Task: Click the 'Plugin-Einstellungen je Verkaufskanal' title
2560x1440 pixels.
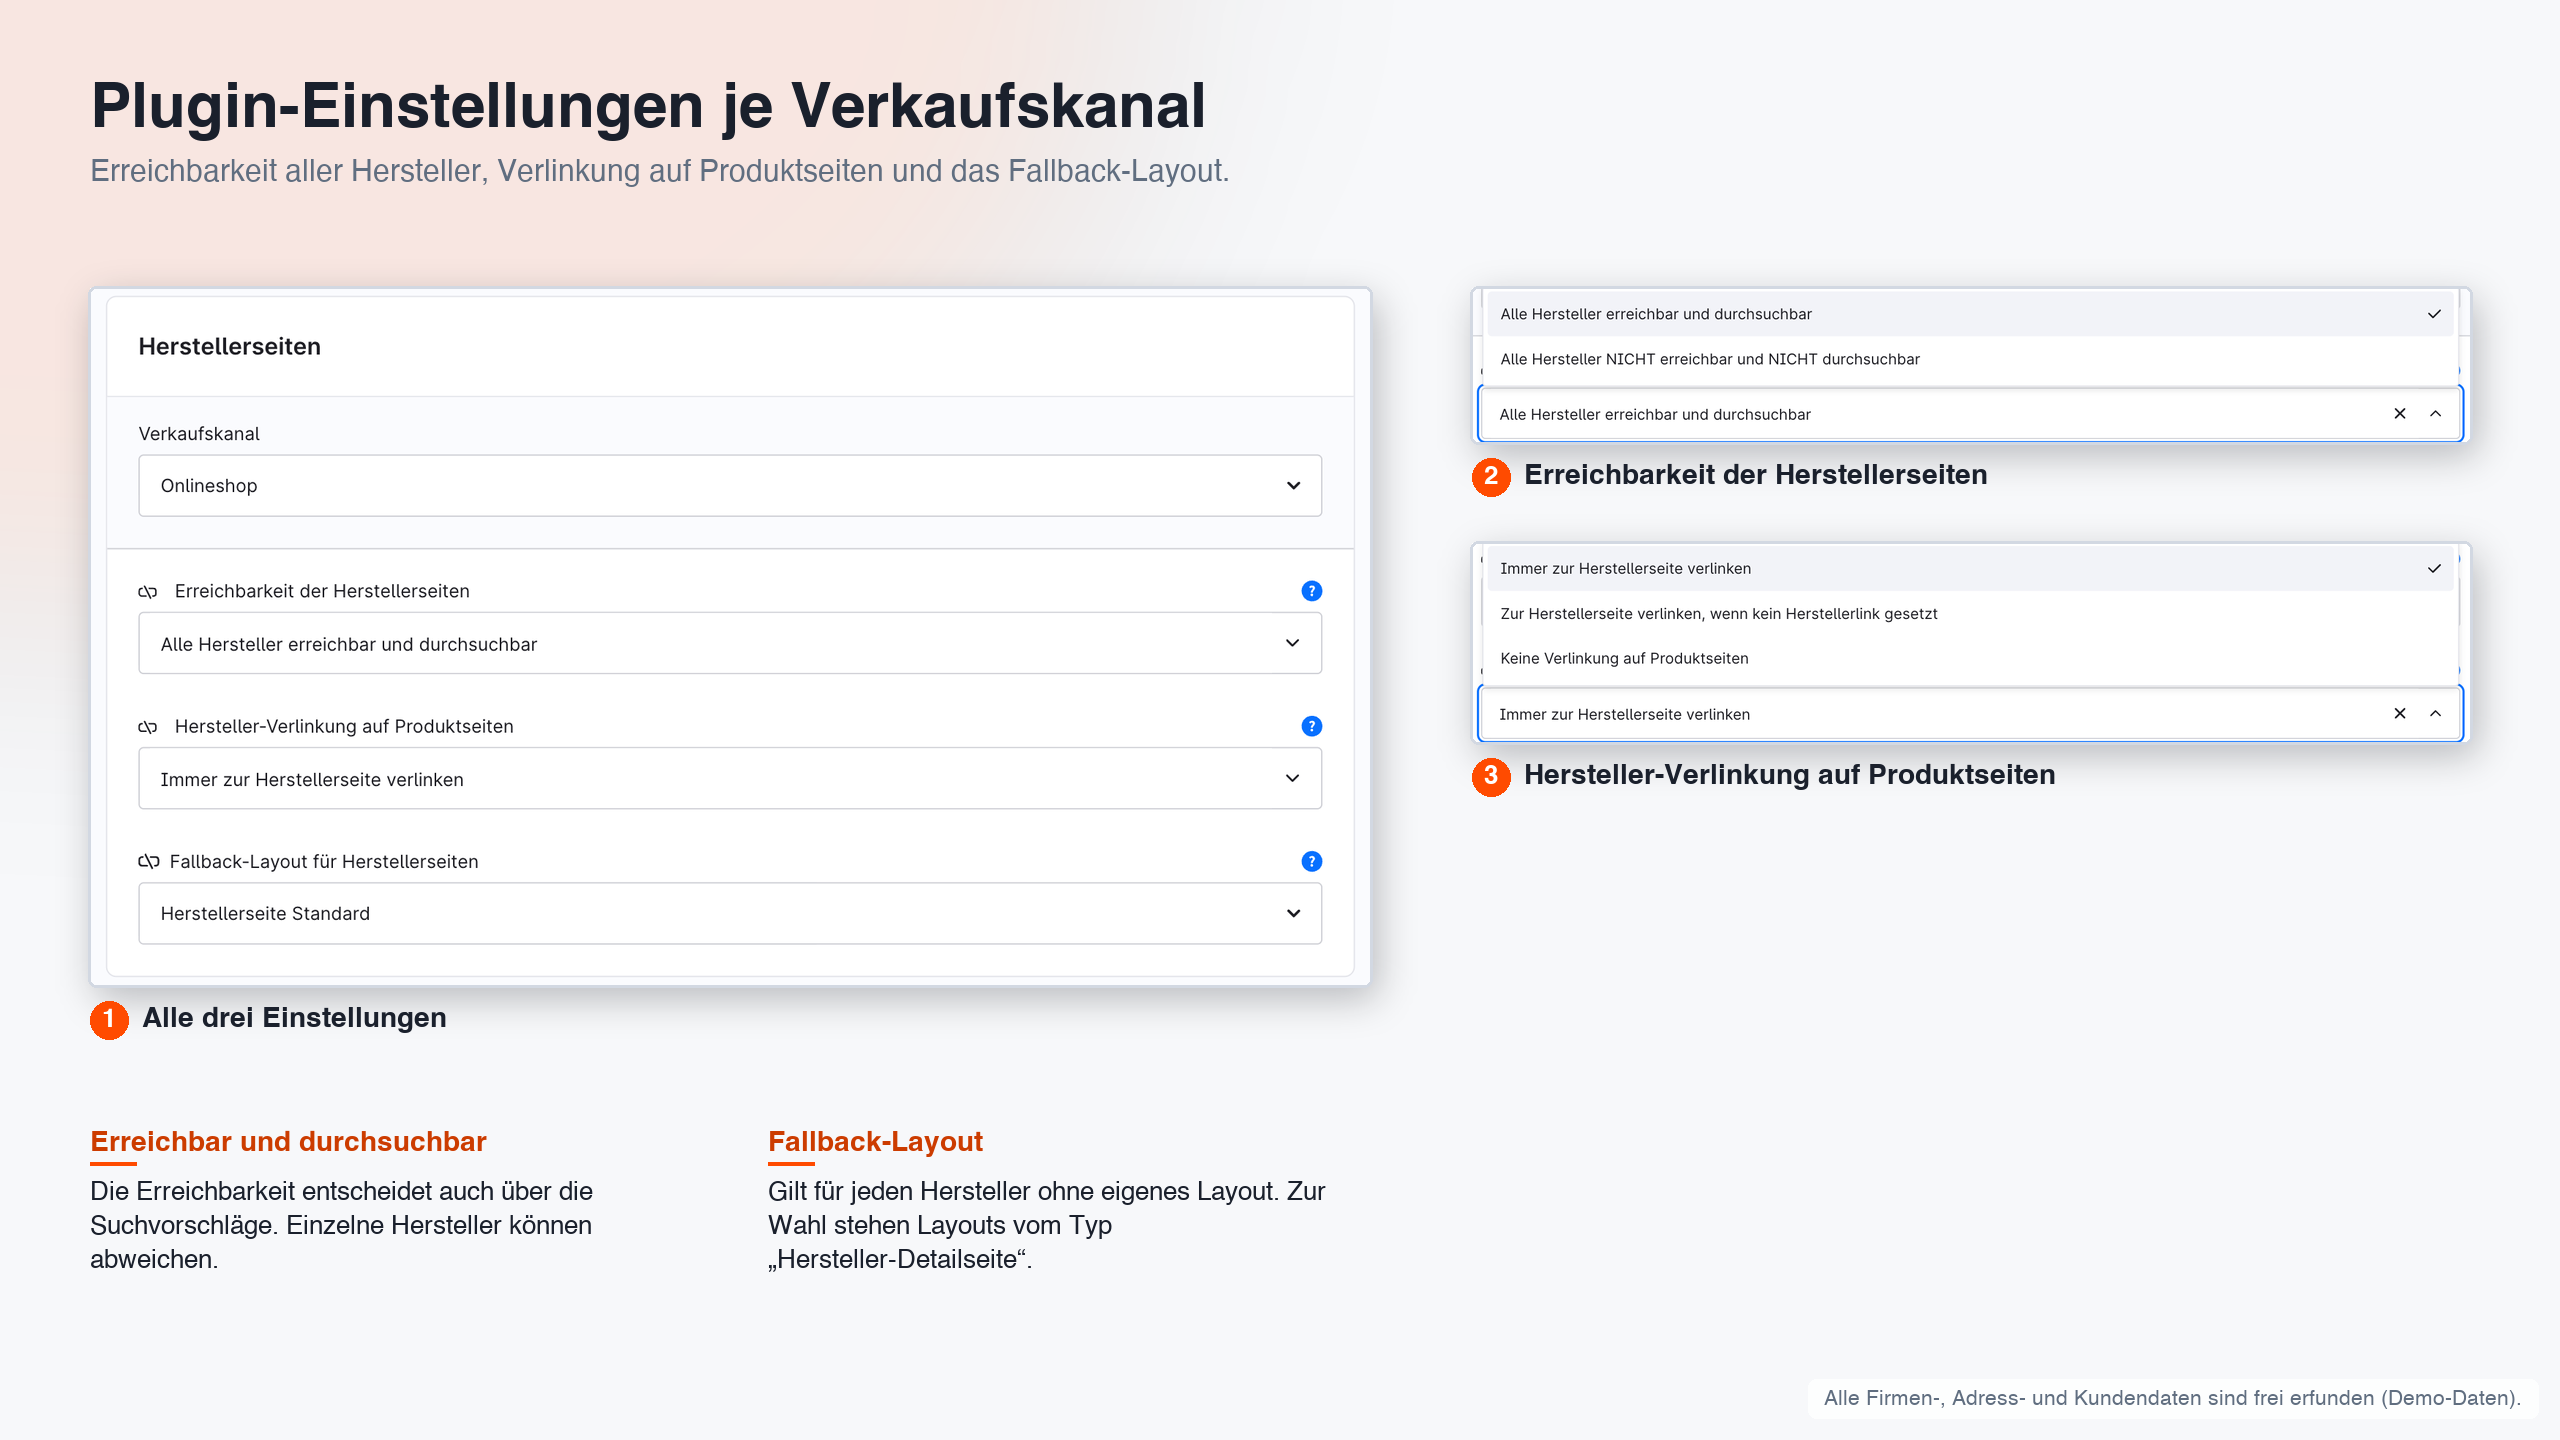Action: point(648,106)
